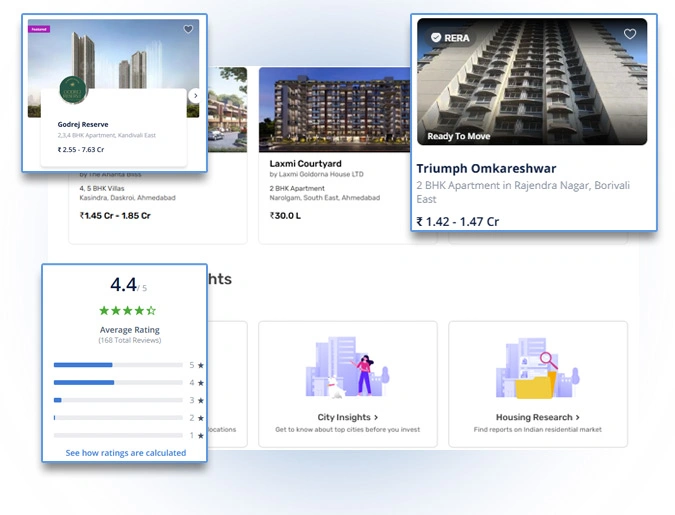The height and width of the screenshot is (515, 675).
Task: Click the City Insights illustration
Action: coord(343,367)
